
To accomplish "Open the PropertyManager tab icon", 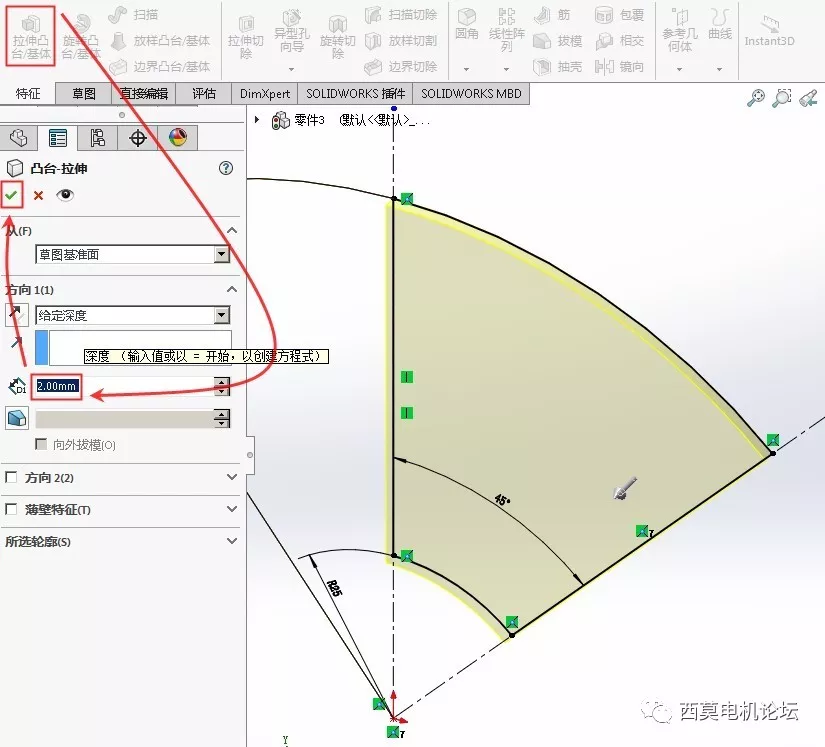I will pos(57,138).
